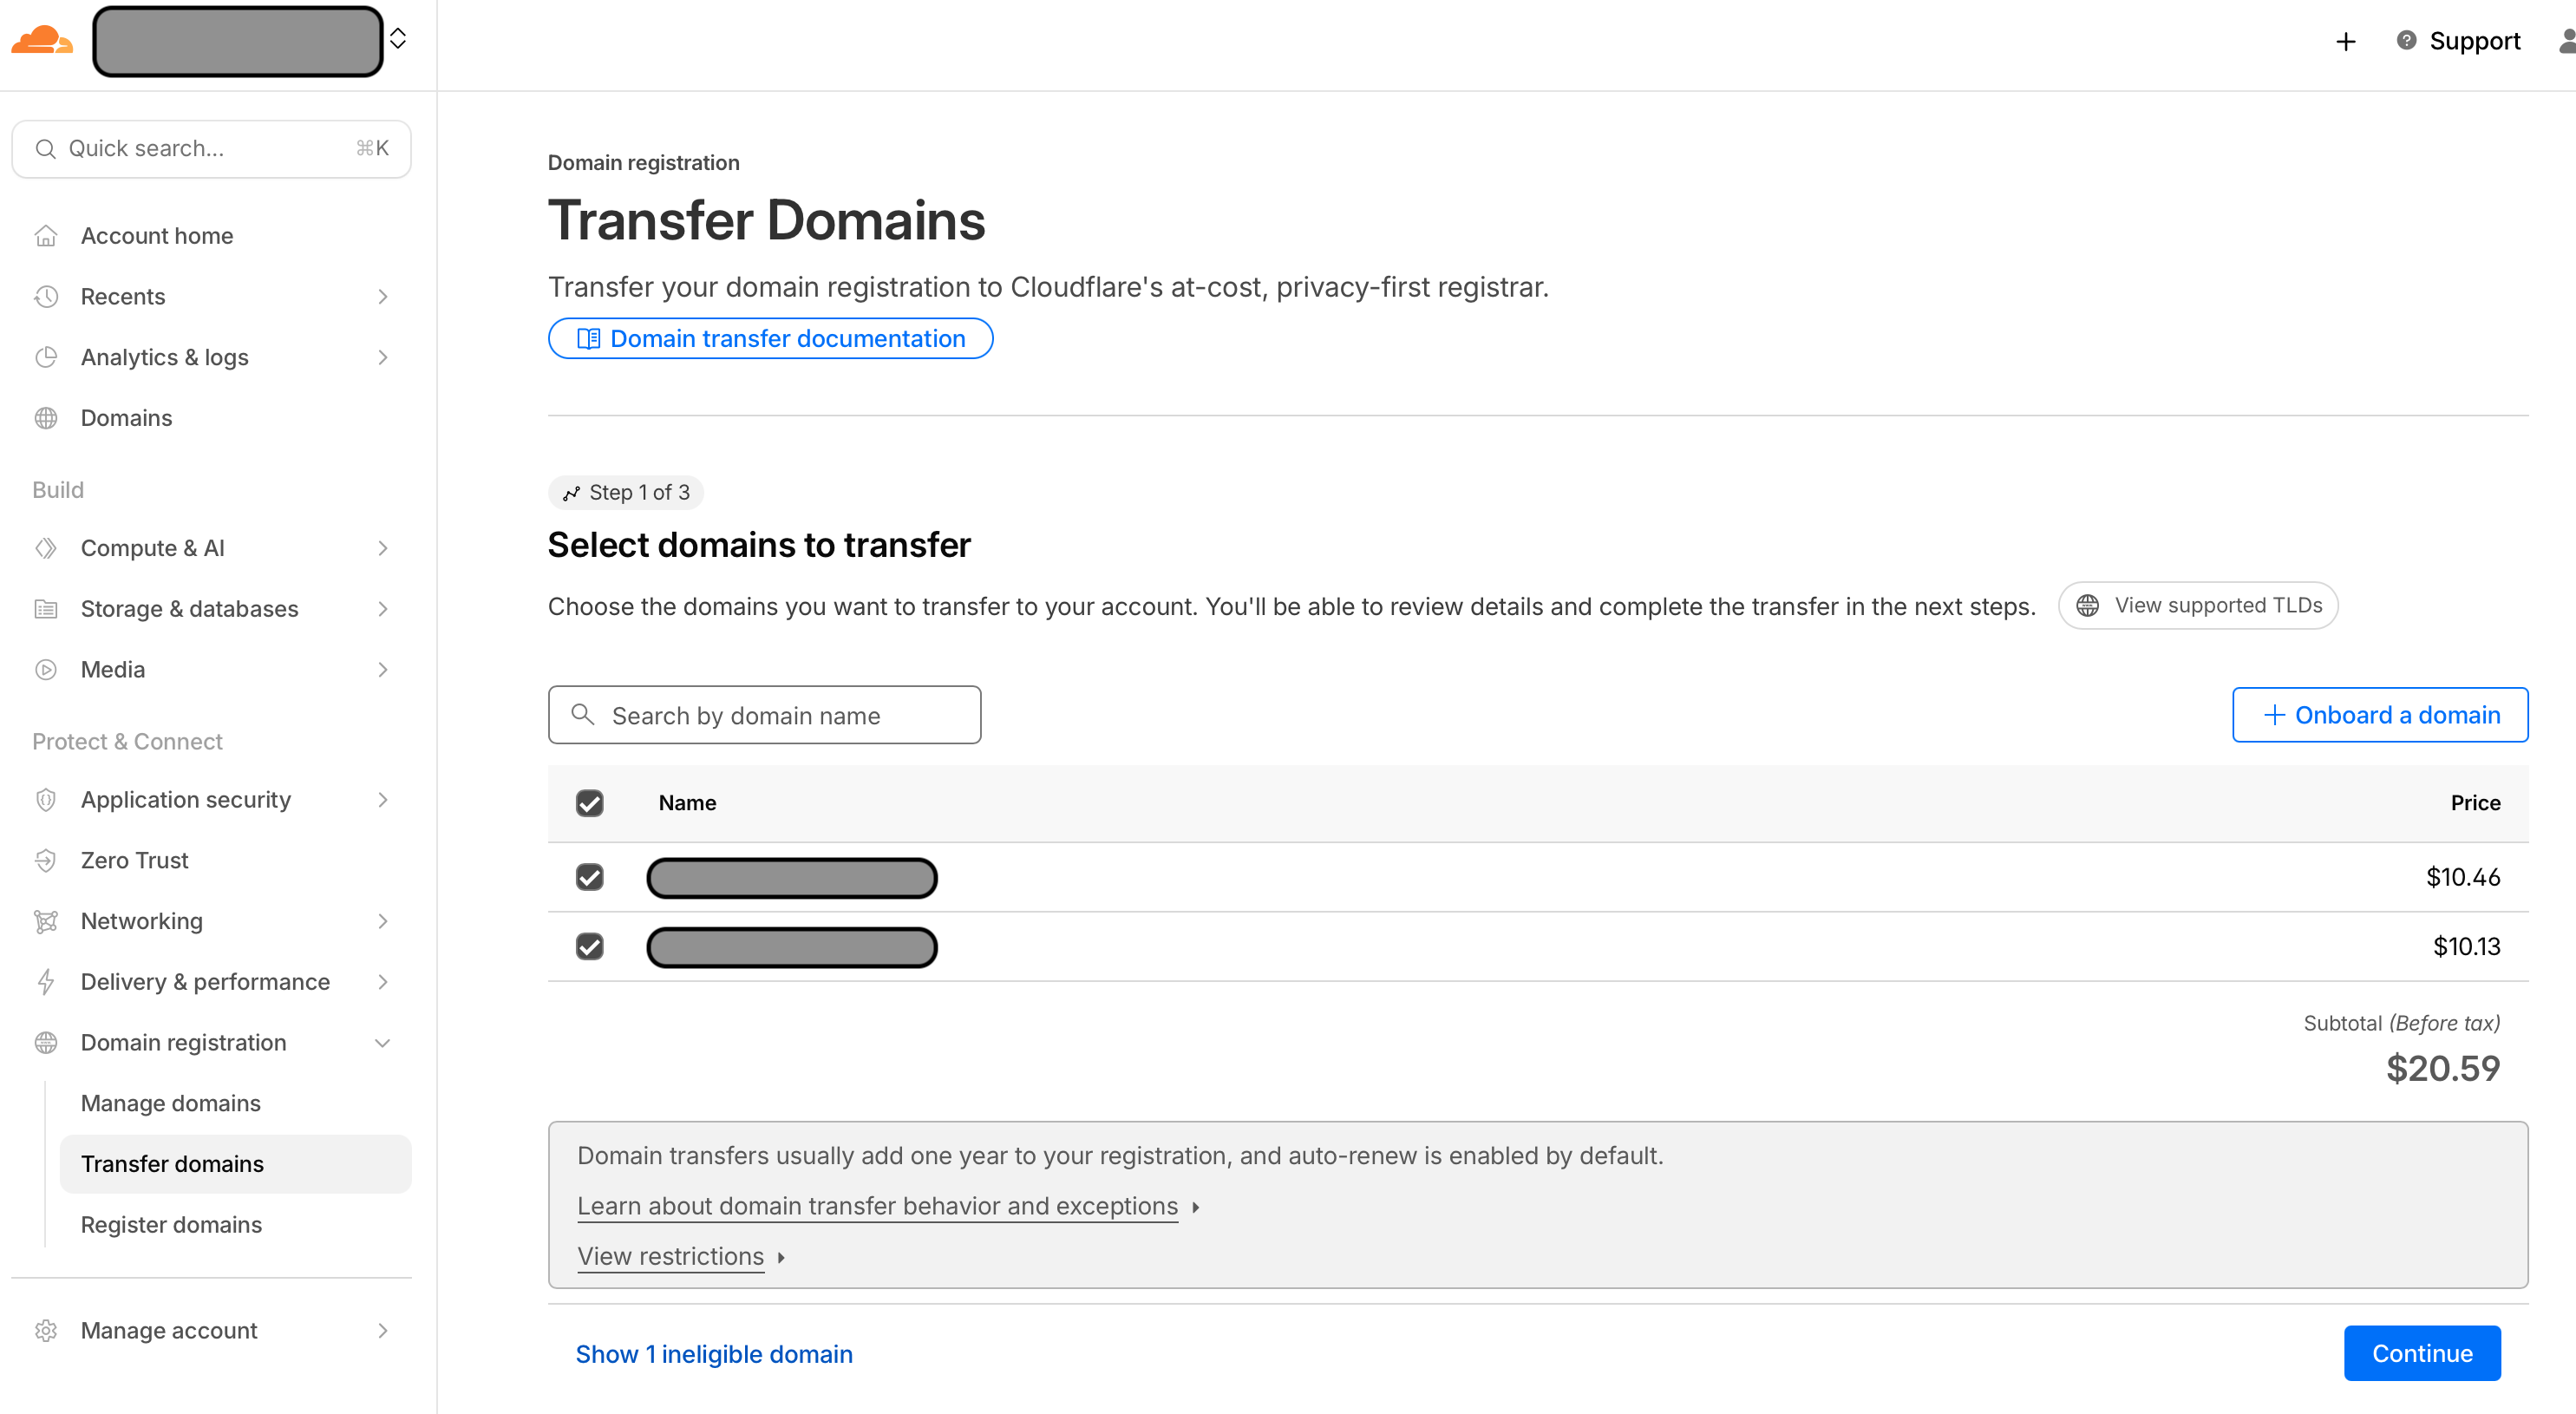Image resolution: width=2576 pixels, height=1414 pixels.
Task: Click the Recents clock icon
Action: 46,297
